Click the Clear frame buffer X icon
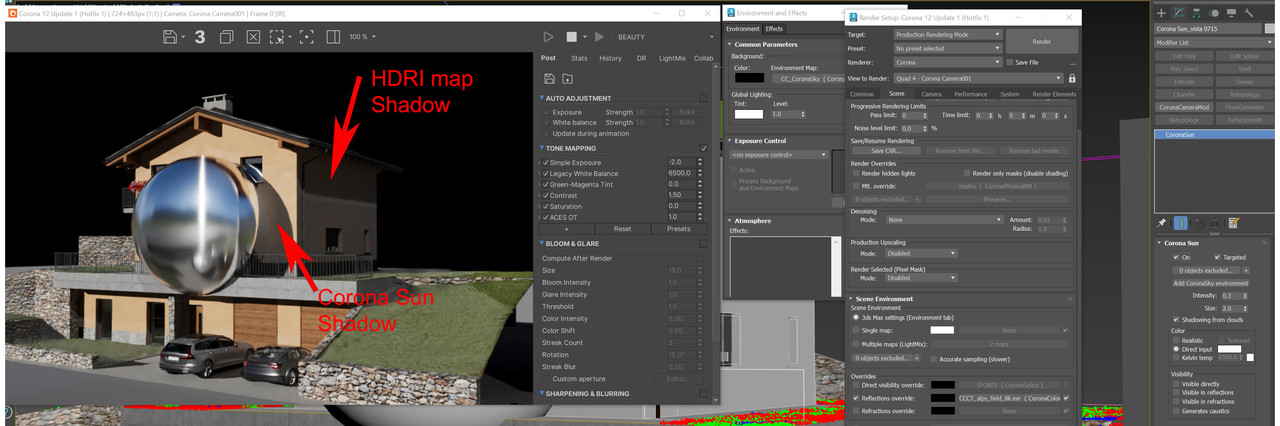The width and height of the screenshot is (1280, 426). point(253,37)
